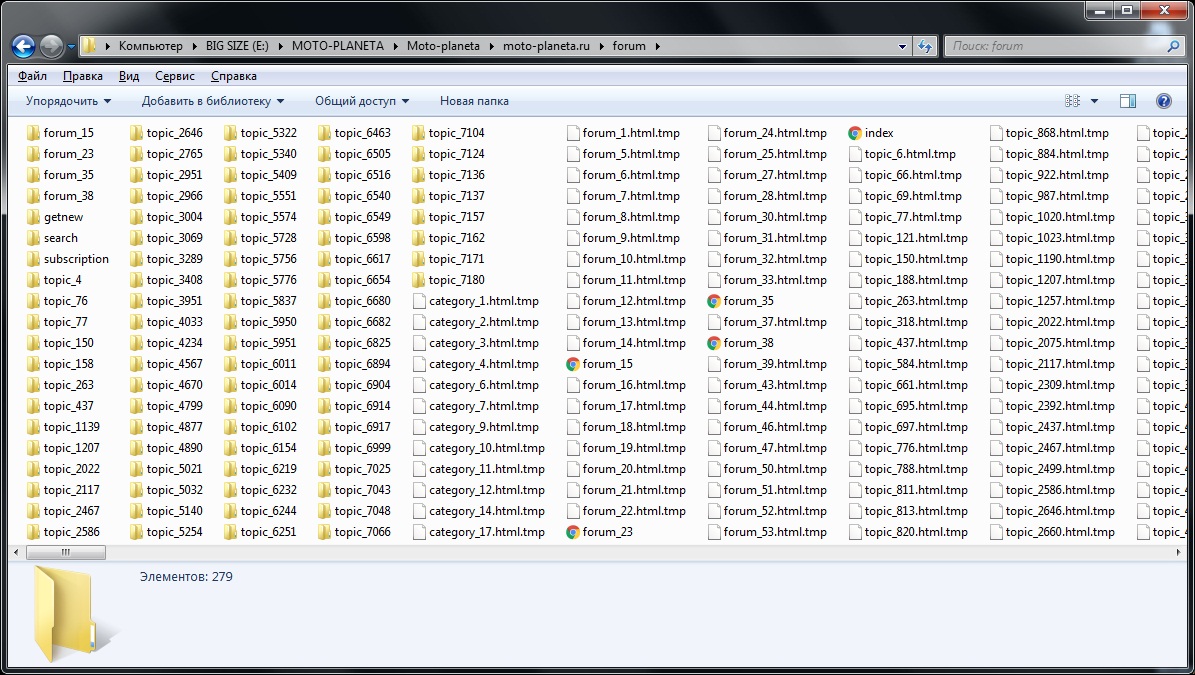Expand the view options dropdown arrow
1195x675 pixels.
(1095, 101)
